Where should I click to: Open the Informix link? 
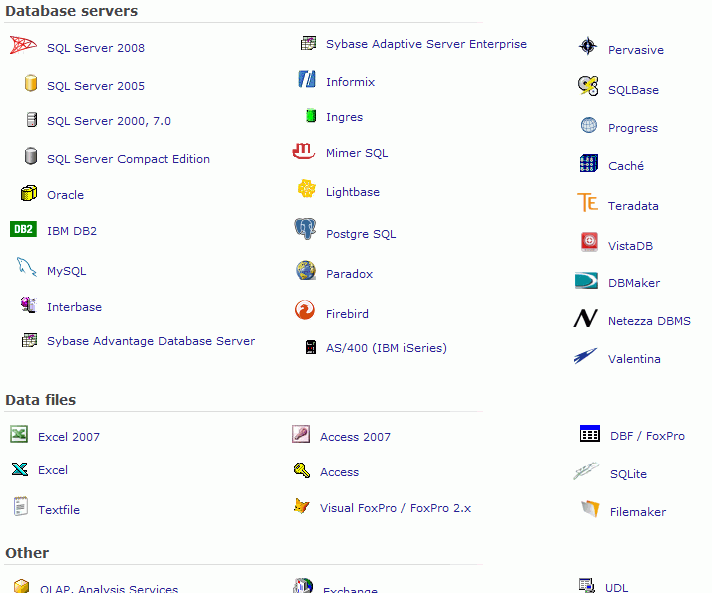point(351,82)
